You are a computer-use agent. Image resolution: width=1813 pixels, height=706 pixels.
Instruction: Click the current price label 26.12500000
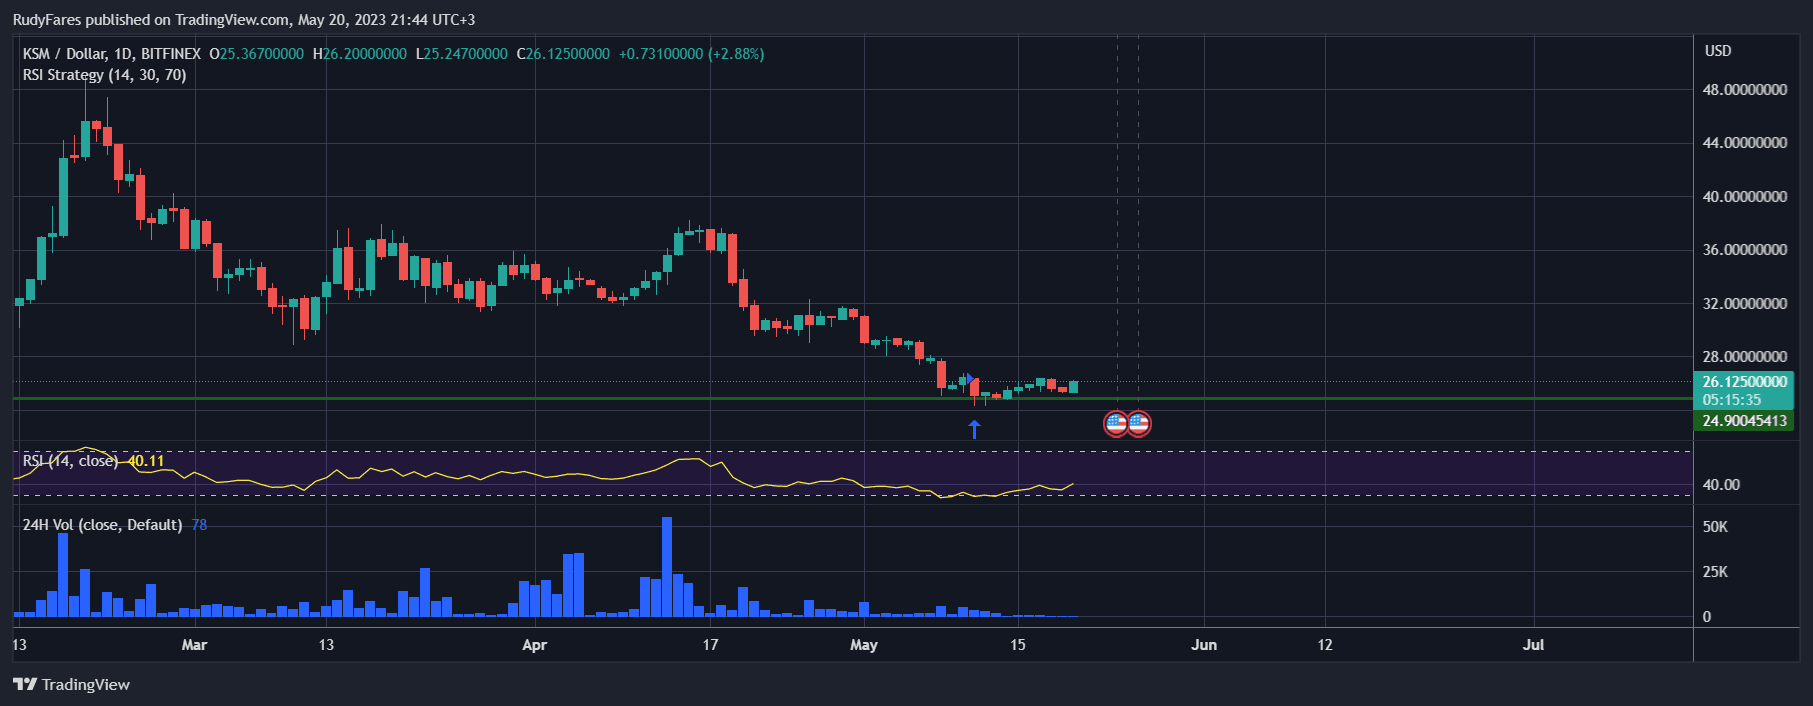(x=1744, y=382)
